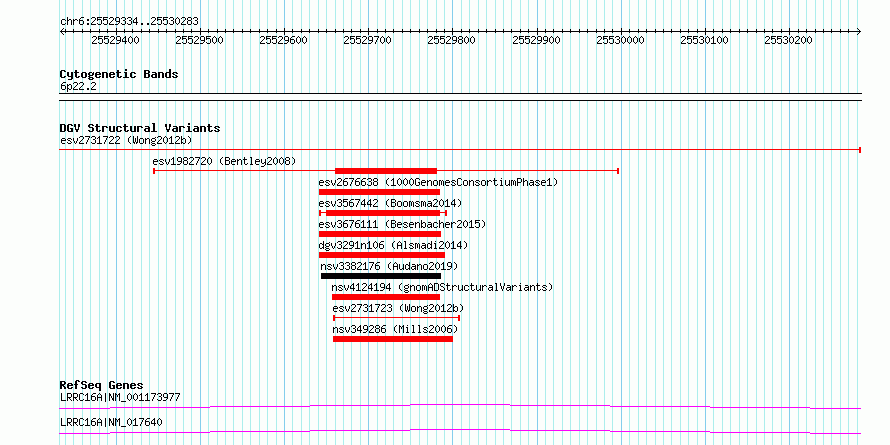The width and height of the screenshot is (890, 445).
Task: Click ruler position 25530200
Action: pyautogui.click(x=788, y=40)
